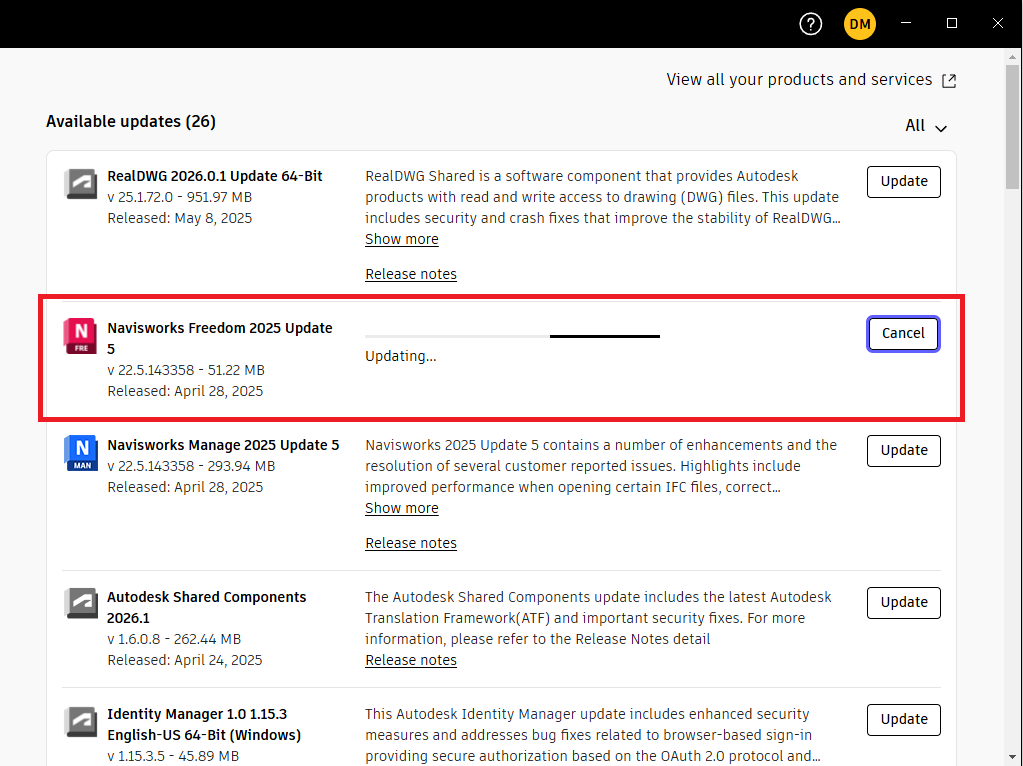1023x766 pixels.
Task: Click the Identity Manager product icon
Action: tap(80, 721)
